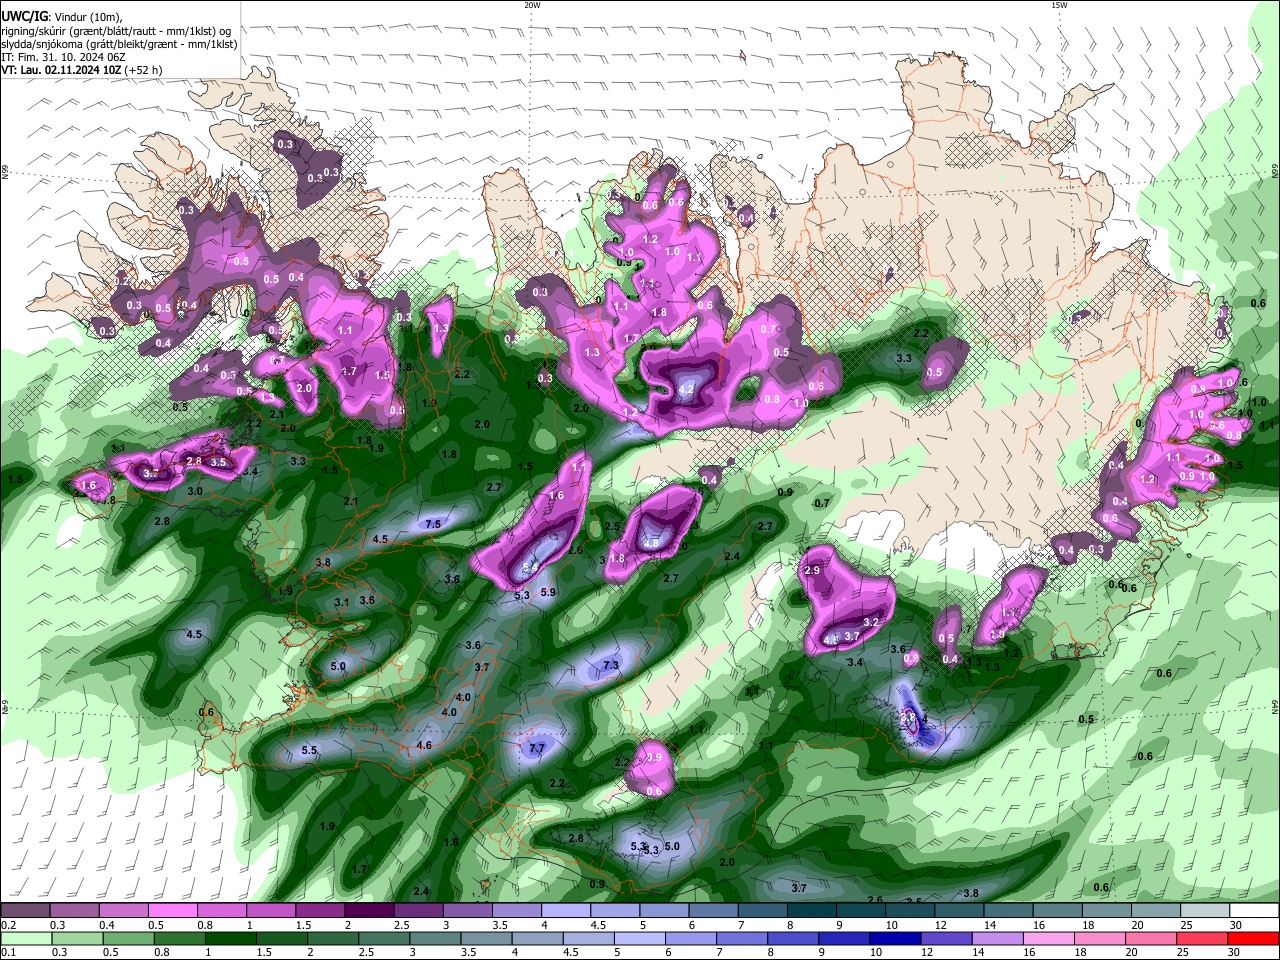Click the '0.1' label on rain scale
Screen dimensions: 1280x960
(8, 953)
